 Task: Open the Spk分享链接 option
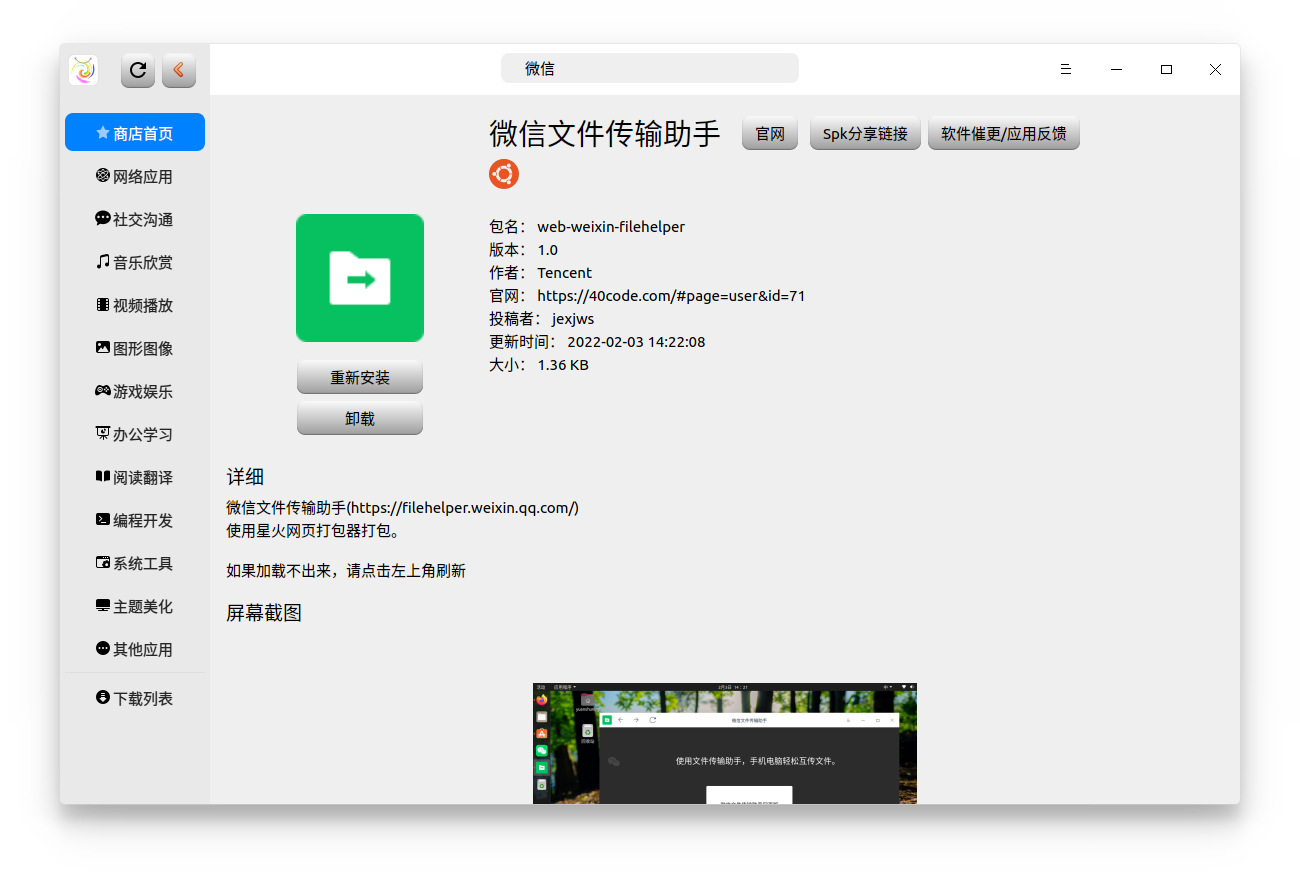(864, 132)
